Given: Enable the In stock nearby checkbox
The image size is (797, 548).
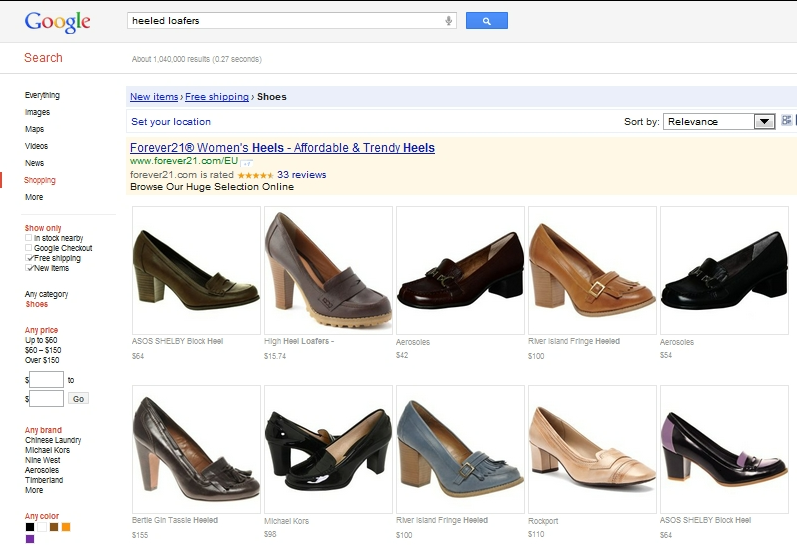Looking at the screenshot, I should [29, 238].
